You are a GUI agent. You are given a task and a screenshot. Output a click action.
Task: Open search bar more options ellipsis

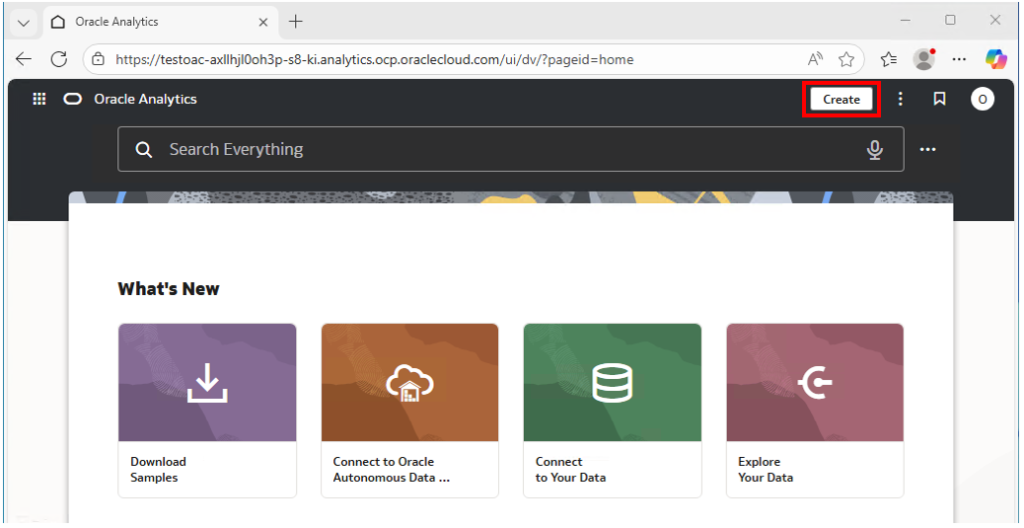[x=928, y=149]
